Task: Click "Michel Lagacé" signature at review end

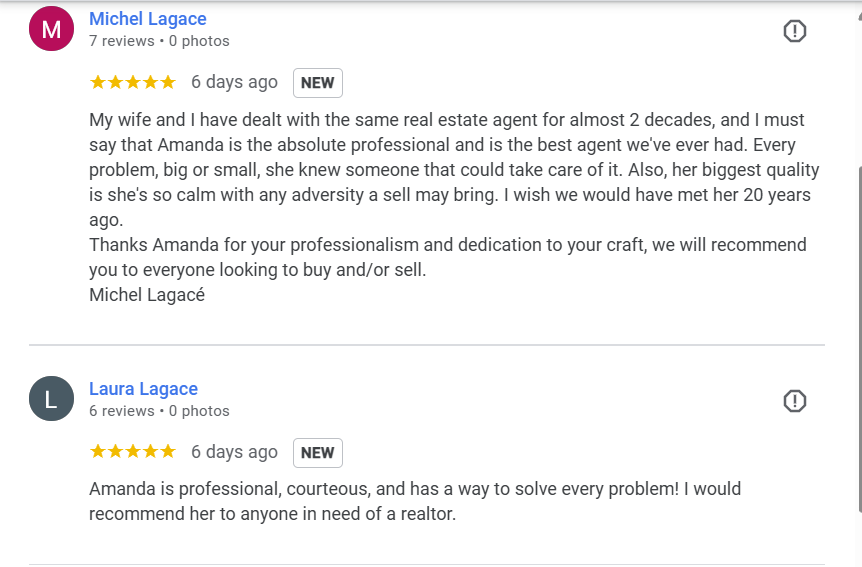Action: pyautogui.click(x=147, y=295)
